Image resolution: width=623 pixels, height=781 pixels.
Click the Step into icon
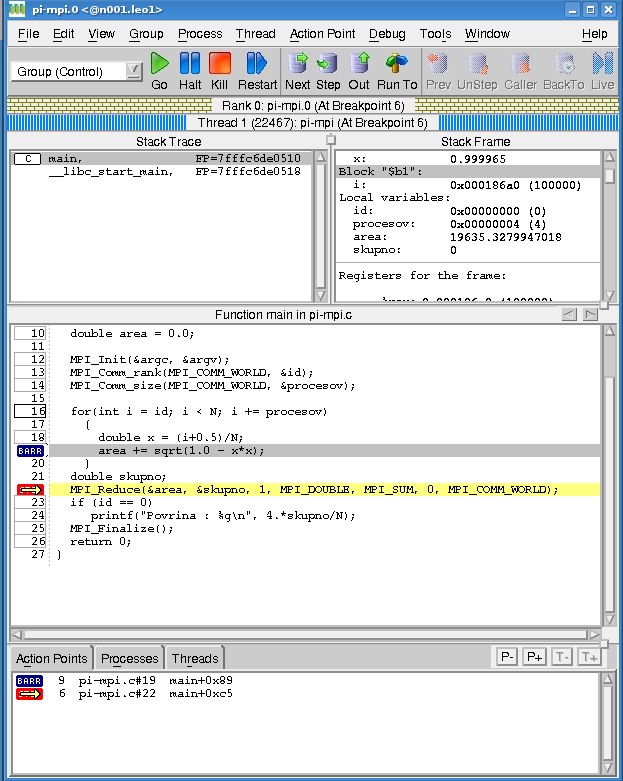click(328, 64)
